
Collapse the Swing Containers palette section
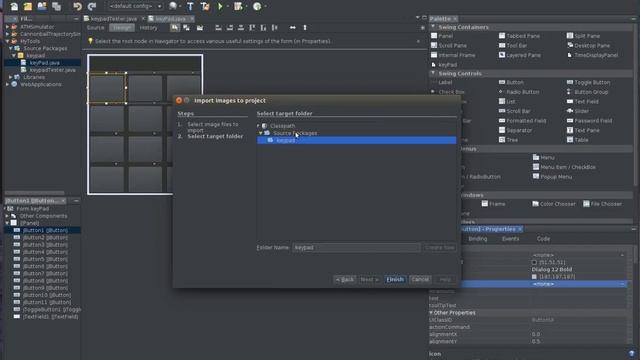[433, 27]
